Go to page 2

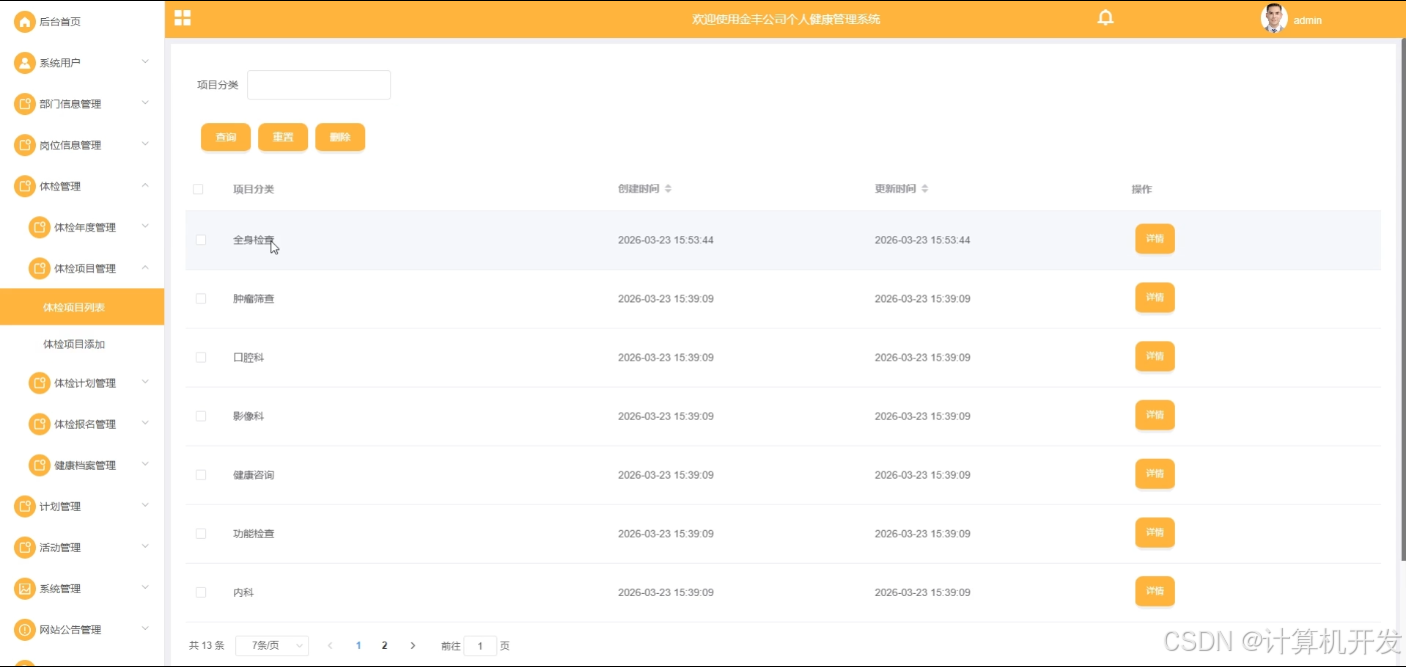384,646
